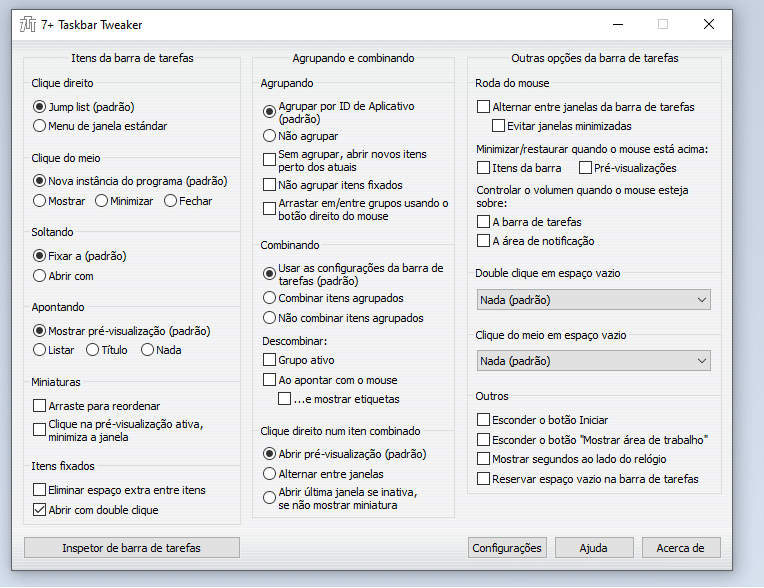Image resolution: width=764 pixels, height=588 pixels.
Task: Click the 'Configurações' button
Action: 507,547
